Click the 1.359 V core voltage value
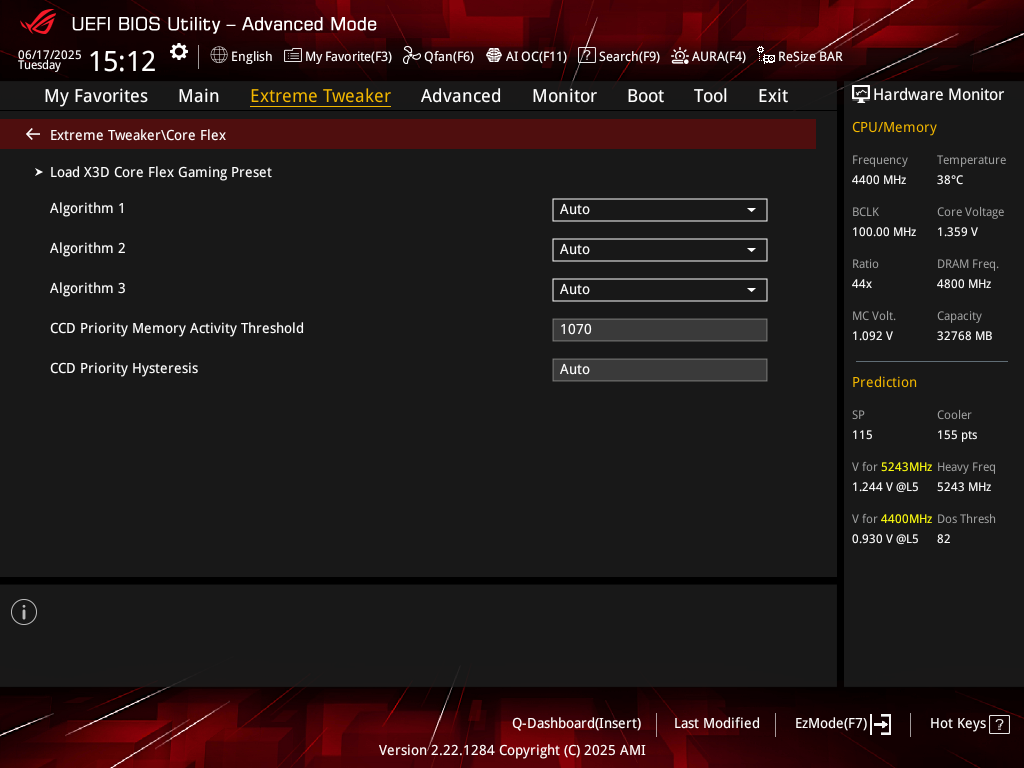1024x768 pixels. pyautogui.click(x=957, y=232)
